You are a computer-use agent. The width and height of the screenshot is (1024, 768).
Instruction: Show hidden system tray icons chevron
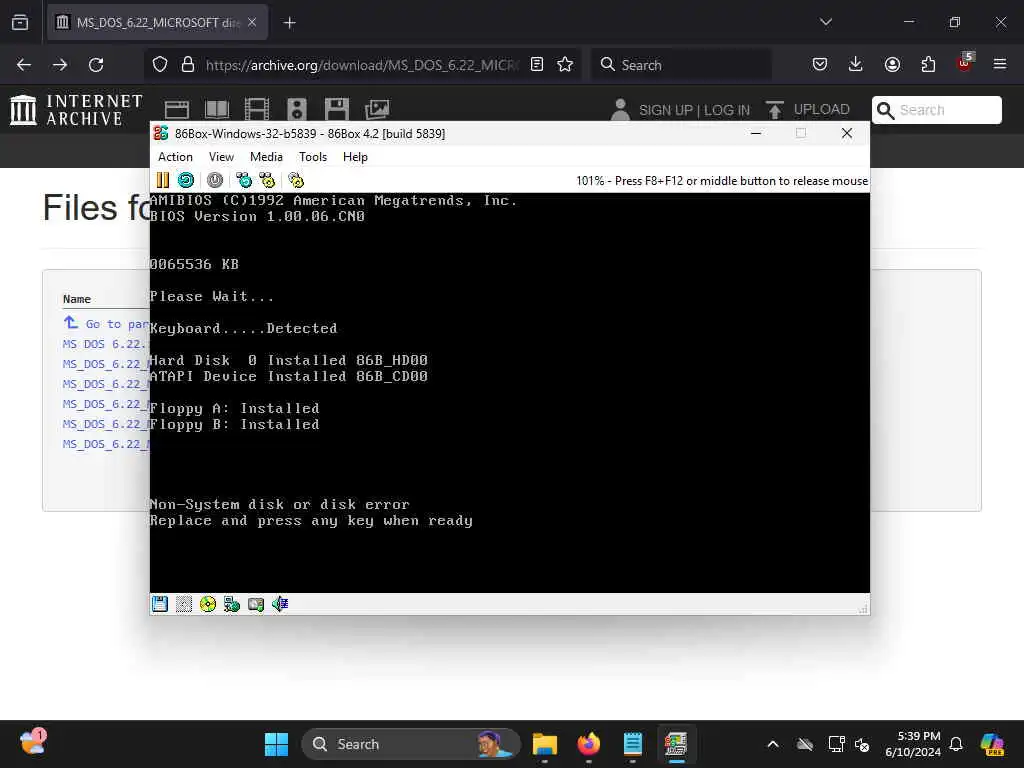click(x=773, y=744)
